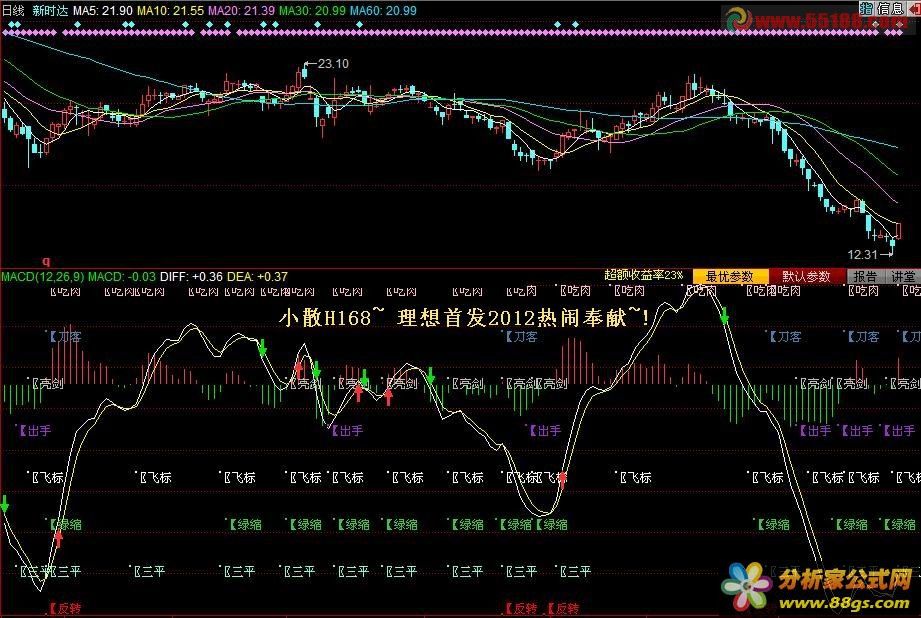Click the MACD(12,26,9) indicator name
This screenshot has width=921, height=618.
43,276
